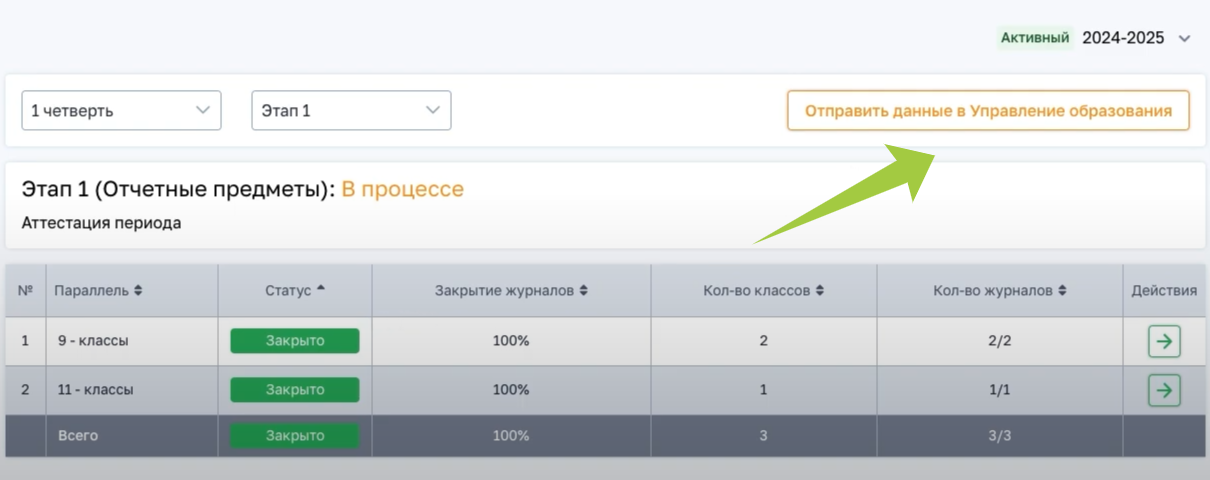Open the arrow action for 11 - классы row
1210x480 pixels.
coord(1164,389)
